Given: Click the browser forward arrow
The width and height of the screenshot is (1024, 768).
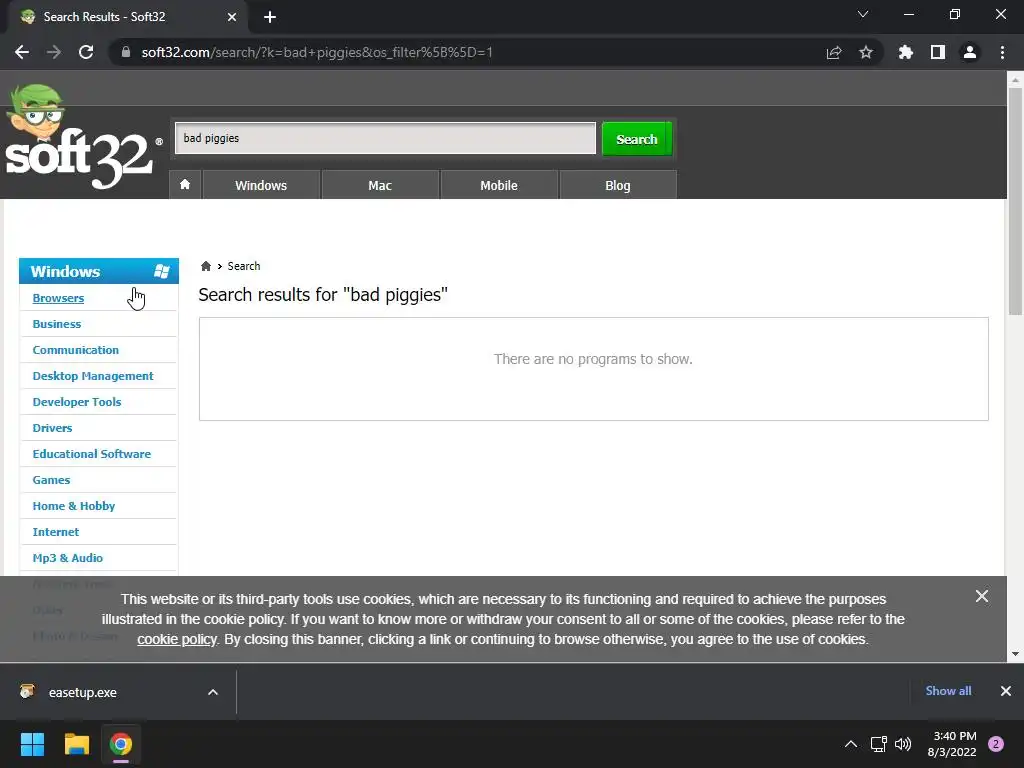Looking at the screenshot, I should coord(54,52).
